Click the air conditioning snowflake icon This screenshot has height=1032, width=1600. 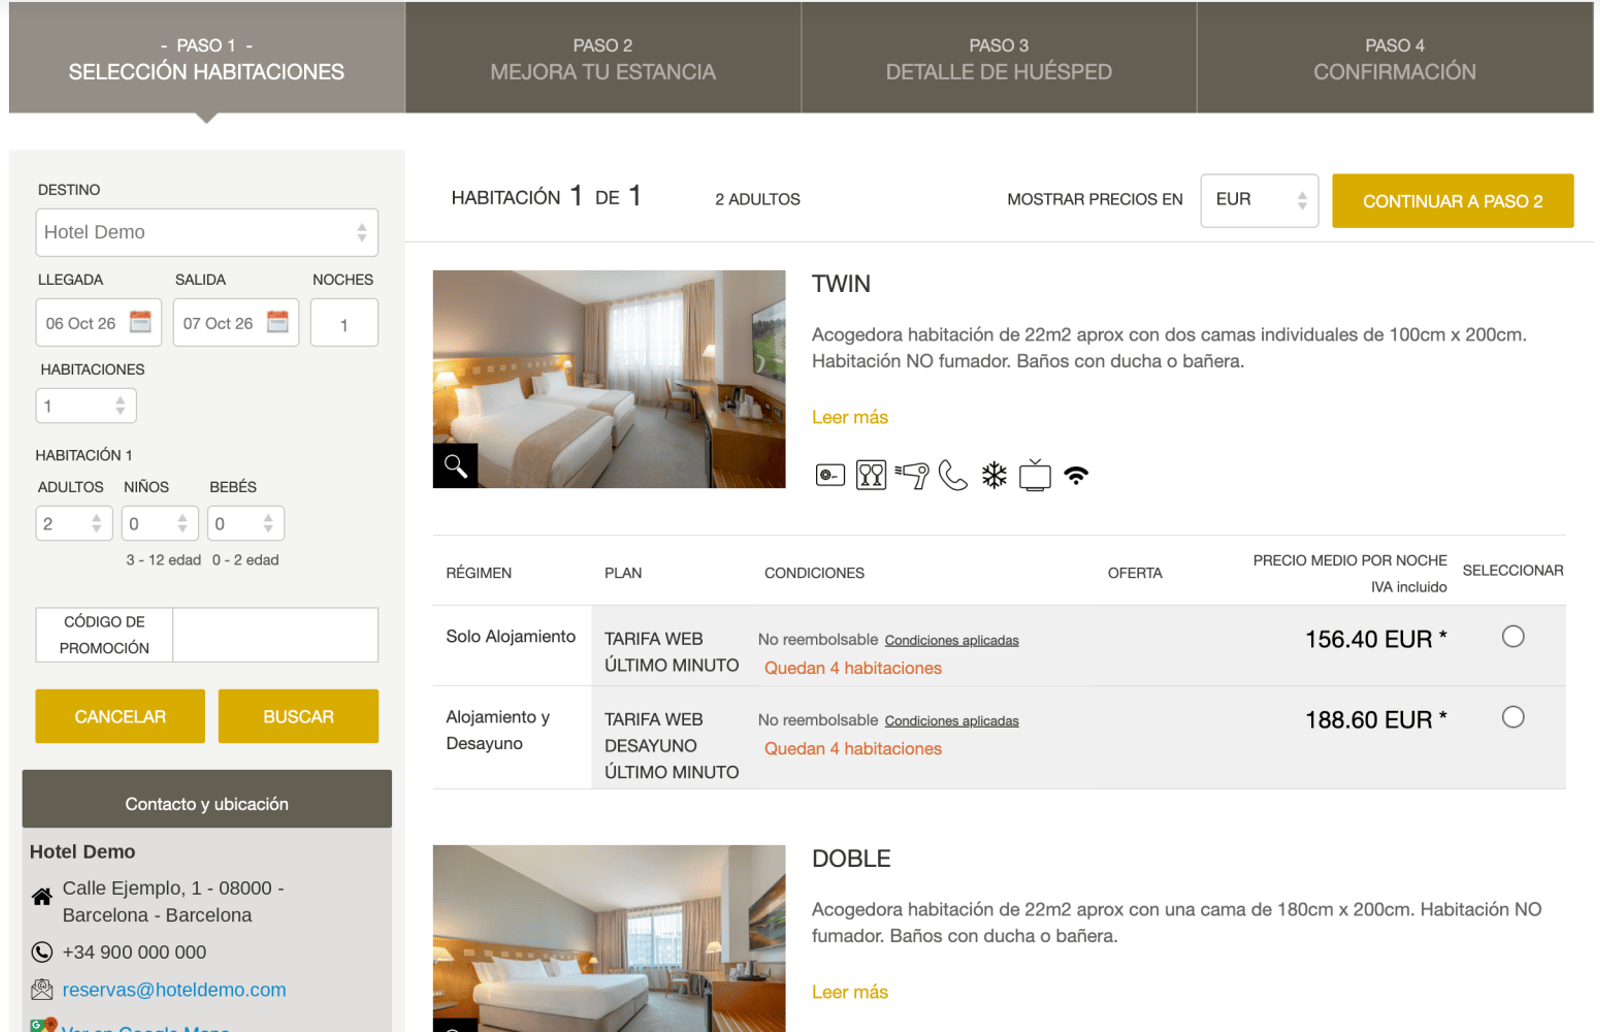point(994,475)
